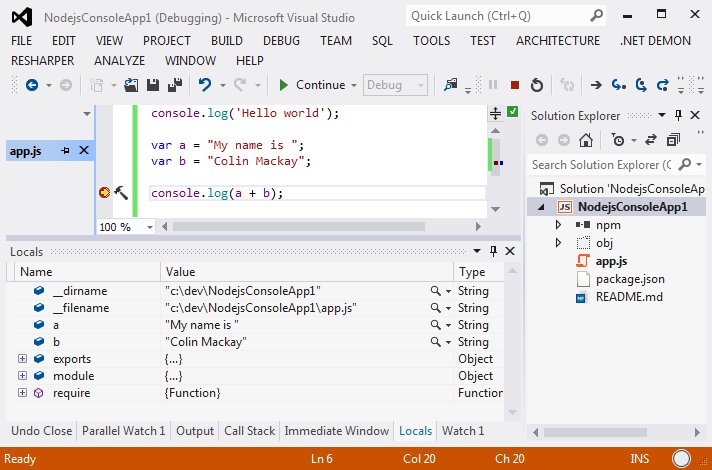
Task: Click the Solution Explorer horizontal scrollbar
Action: pyautogui.click(x=595, y=432)
